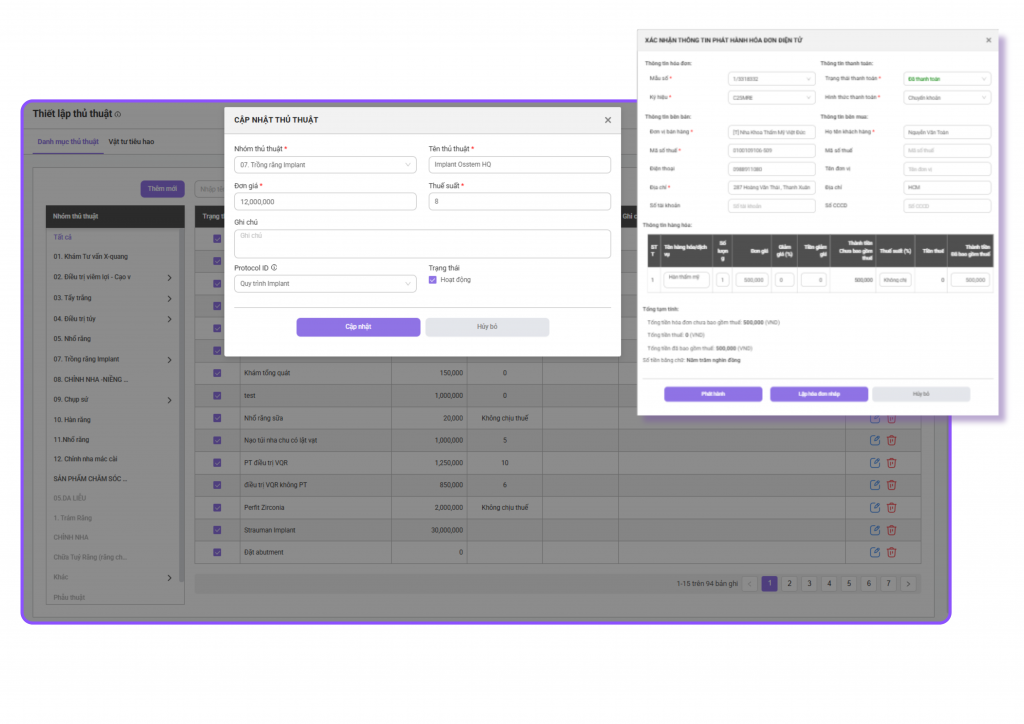Click the Cập nhật button
The image size is (1024, 724).
coord(358,327)
